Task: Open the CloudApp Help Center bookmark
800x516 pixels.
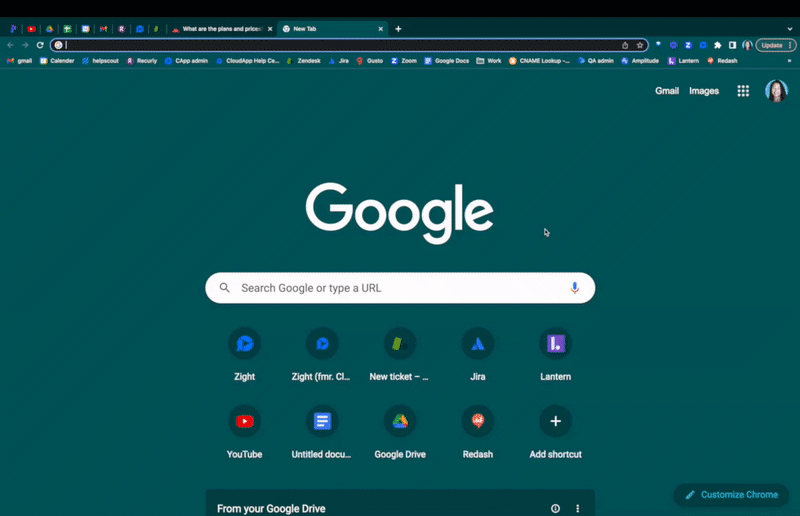Action: click(247, 61)
